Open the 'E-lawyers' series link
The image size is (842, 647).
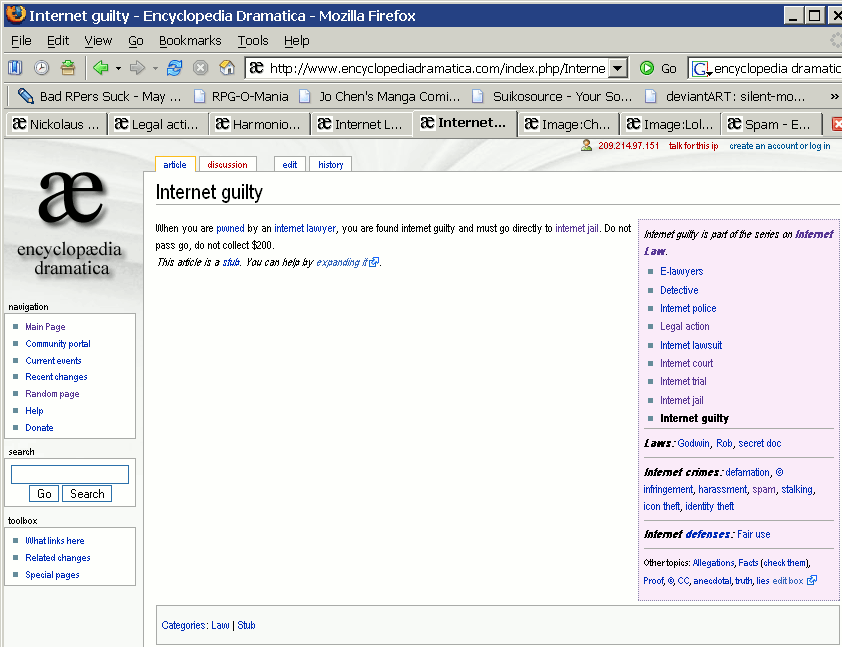681,272
